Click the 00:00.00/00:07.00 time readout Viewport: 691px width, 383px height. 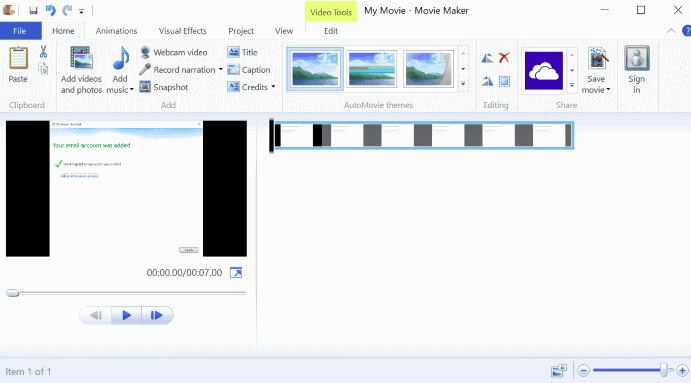184,272
